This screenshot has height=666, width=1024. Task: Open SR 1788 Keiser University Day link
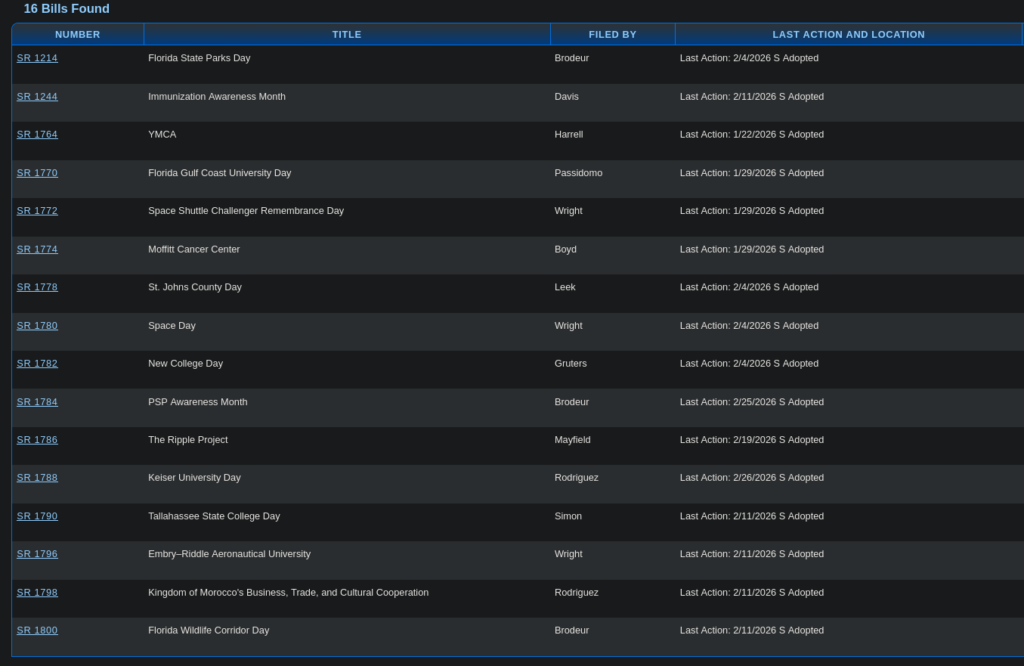[37, 477]
